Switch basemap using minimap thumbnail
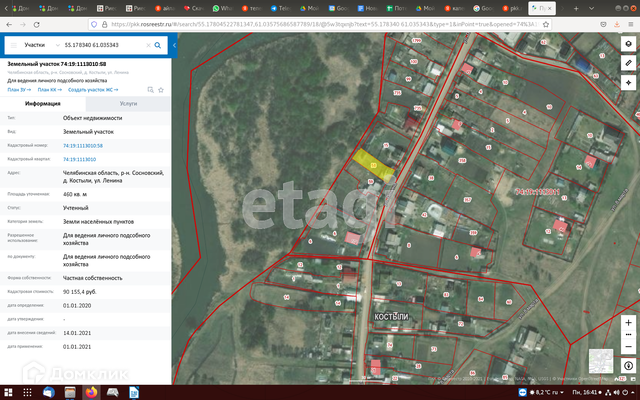This screenshot has width=640, height=400. pyautogui.click(x=601, y=360)
